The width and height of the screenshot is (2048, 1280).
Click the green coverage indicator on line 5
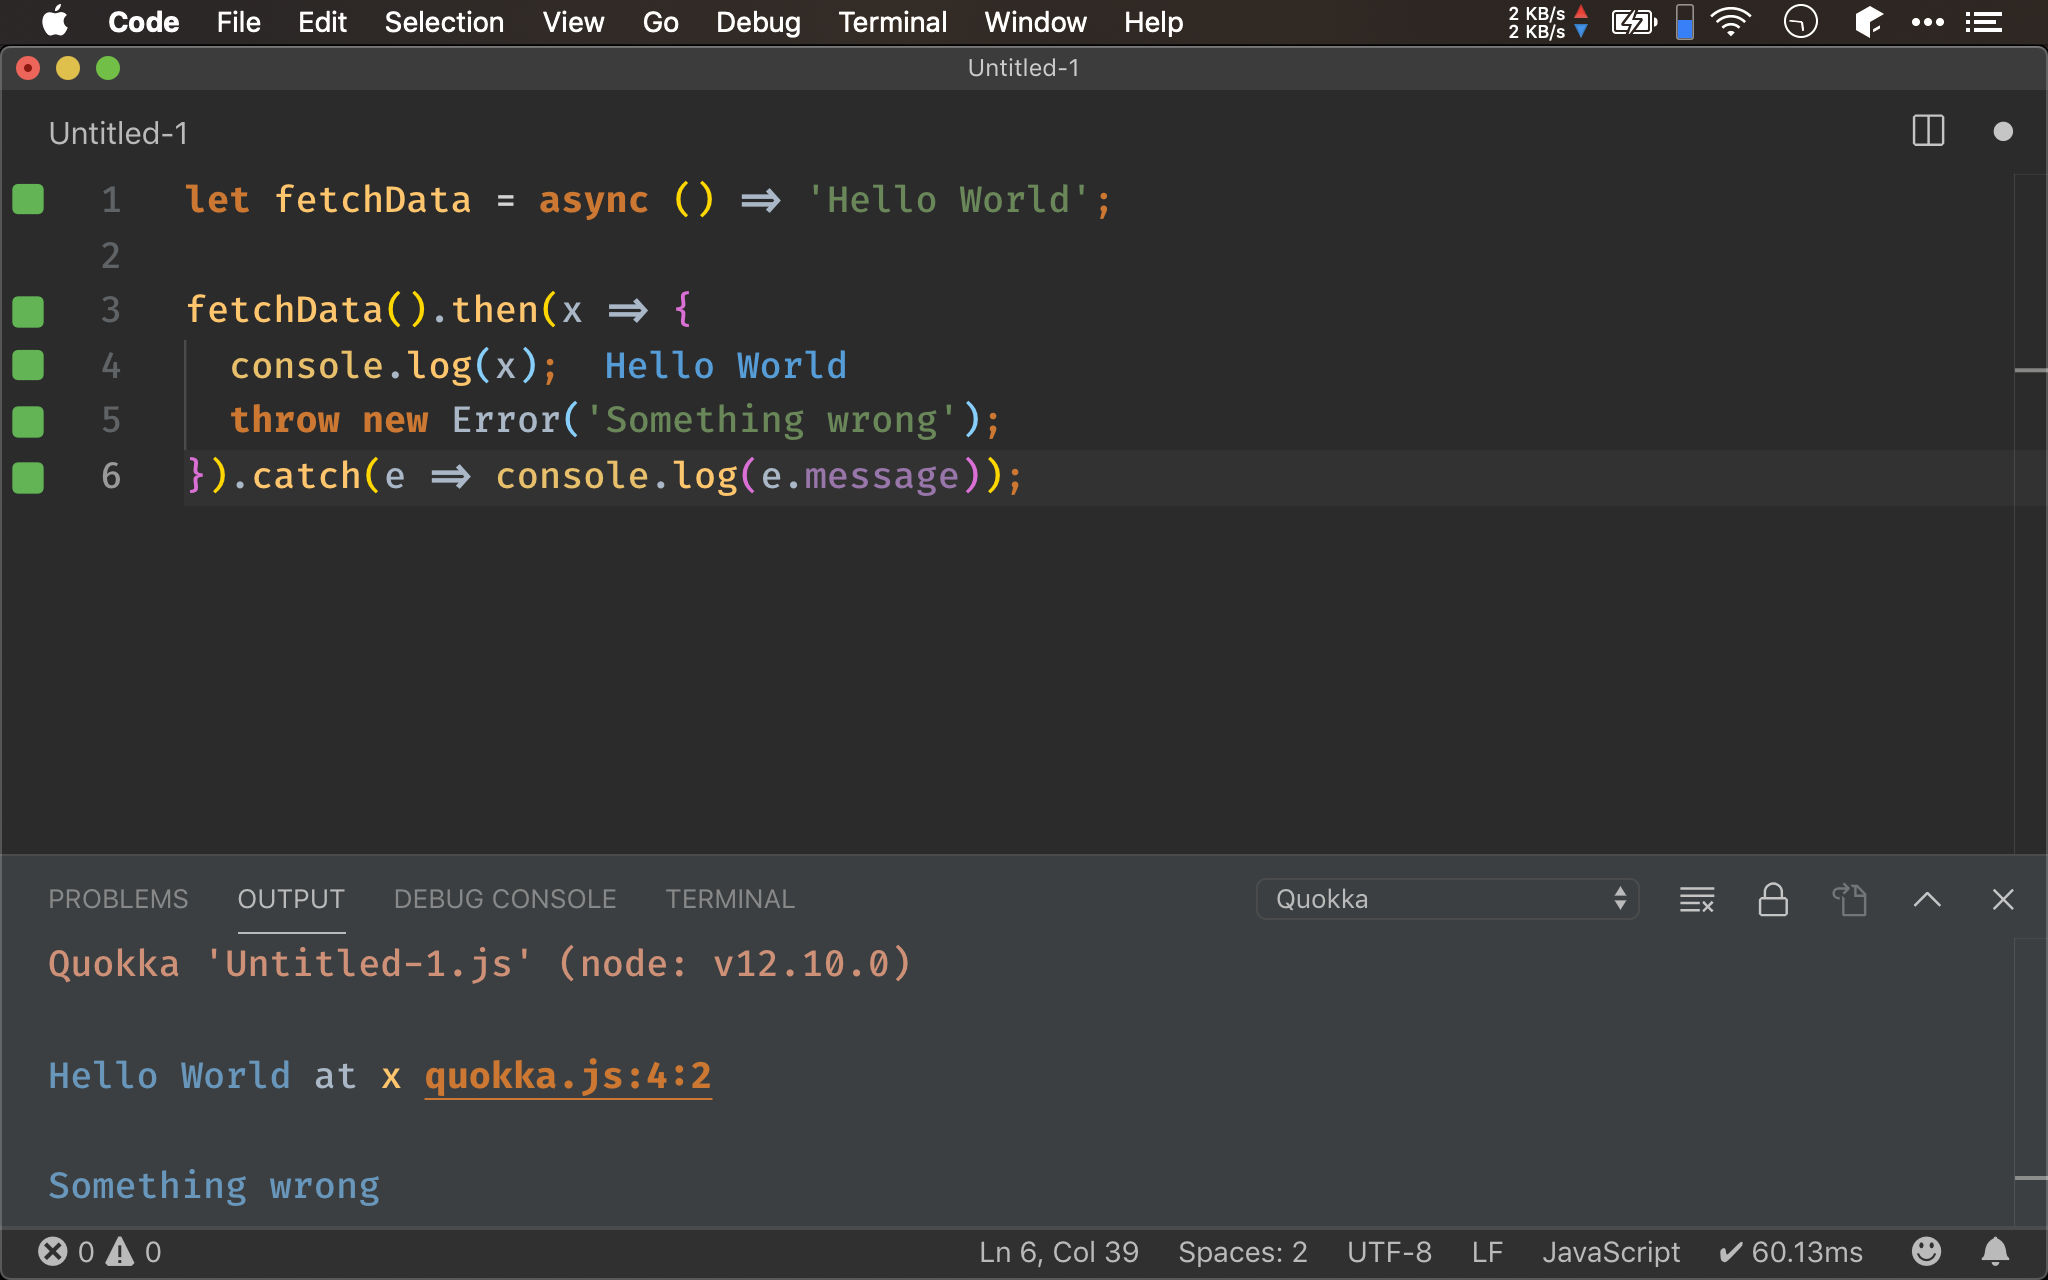coord(28,421)
